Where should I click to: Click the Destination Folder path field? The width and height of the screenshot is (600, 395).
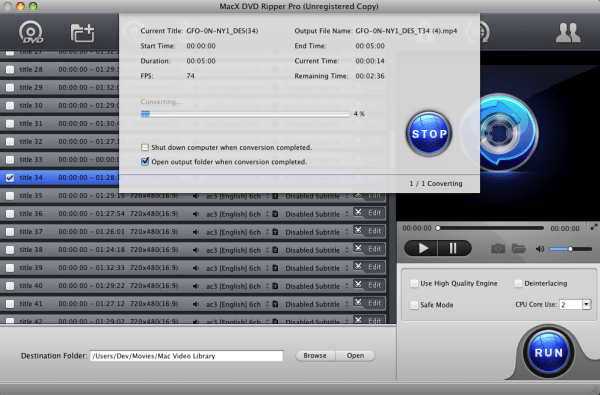186,356
